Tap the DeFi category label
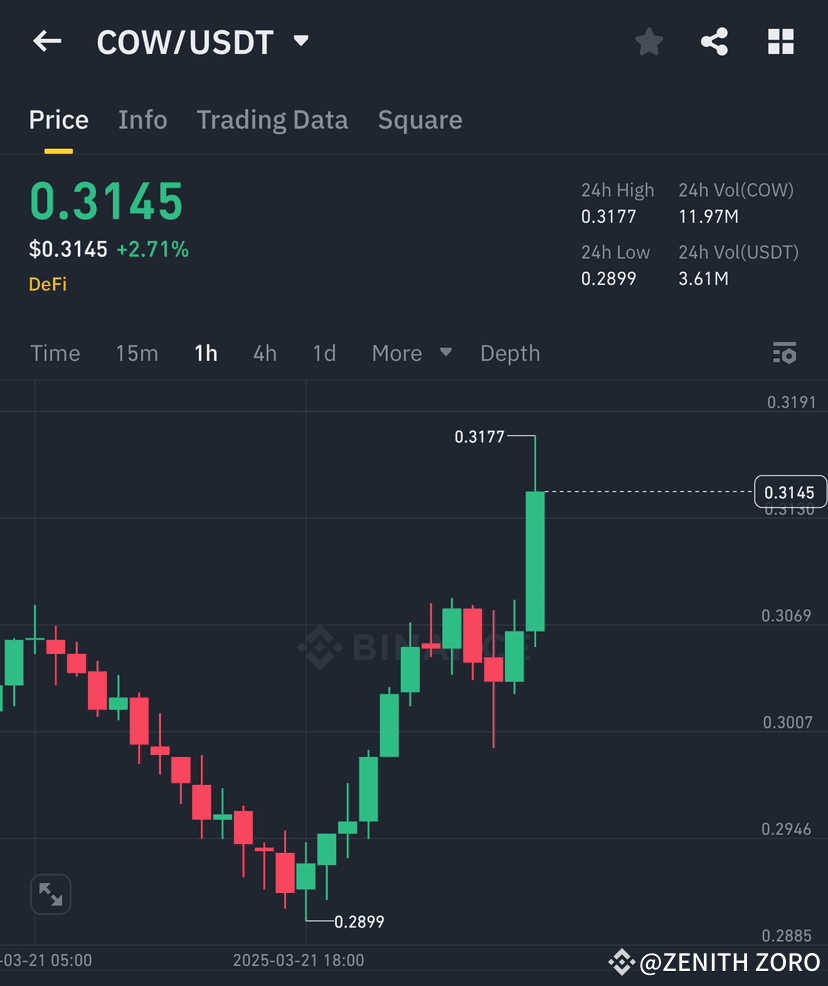 (46, 284)
